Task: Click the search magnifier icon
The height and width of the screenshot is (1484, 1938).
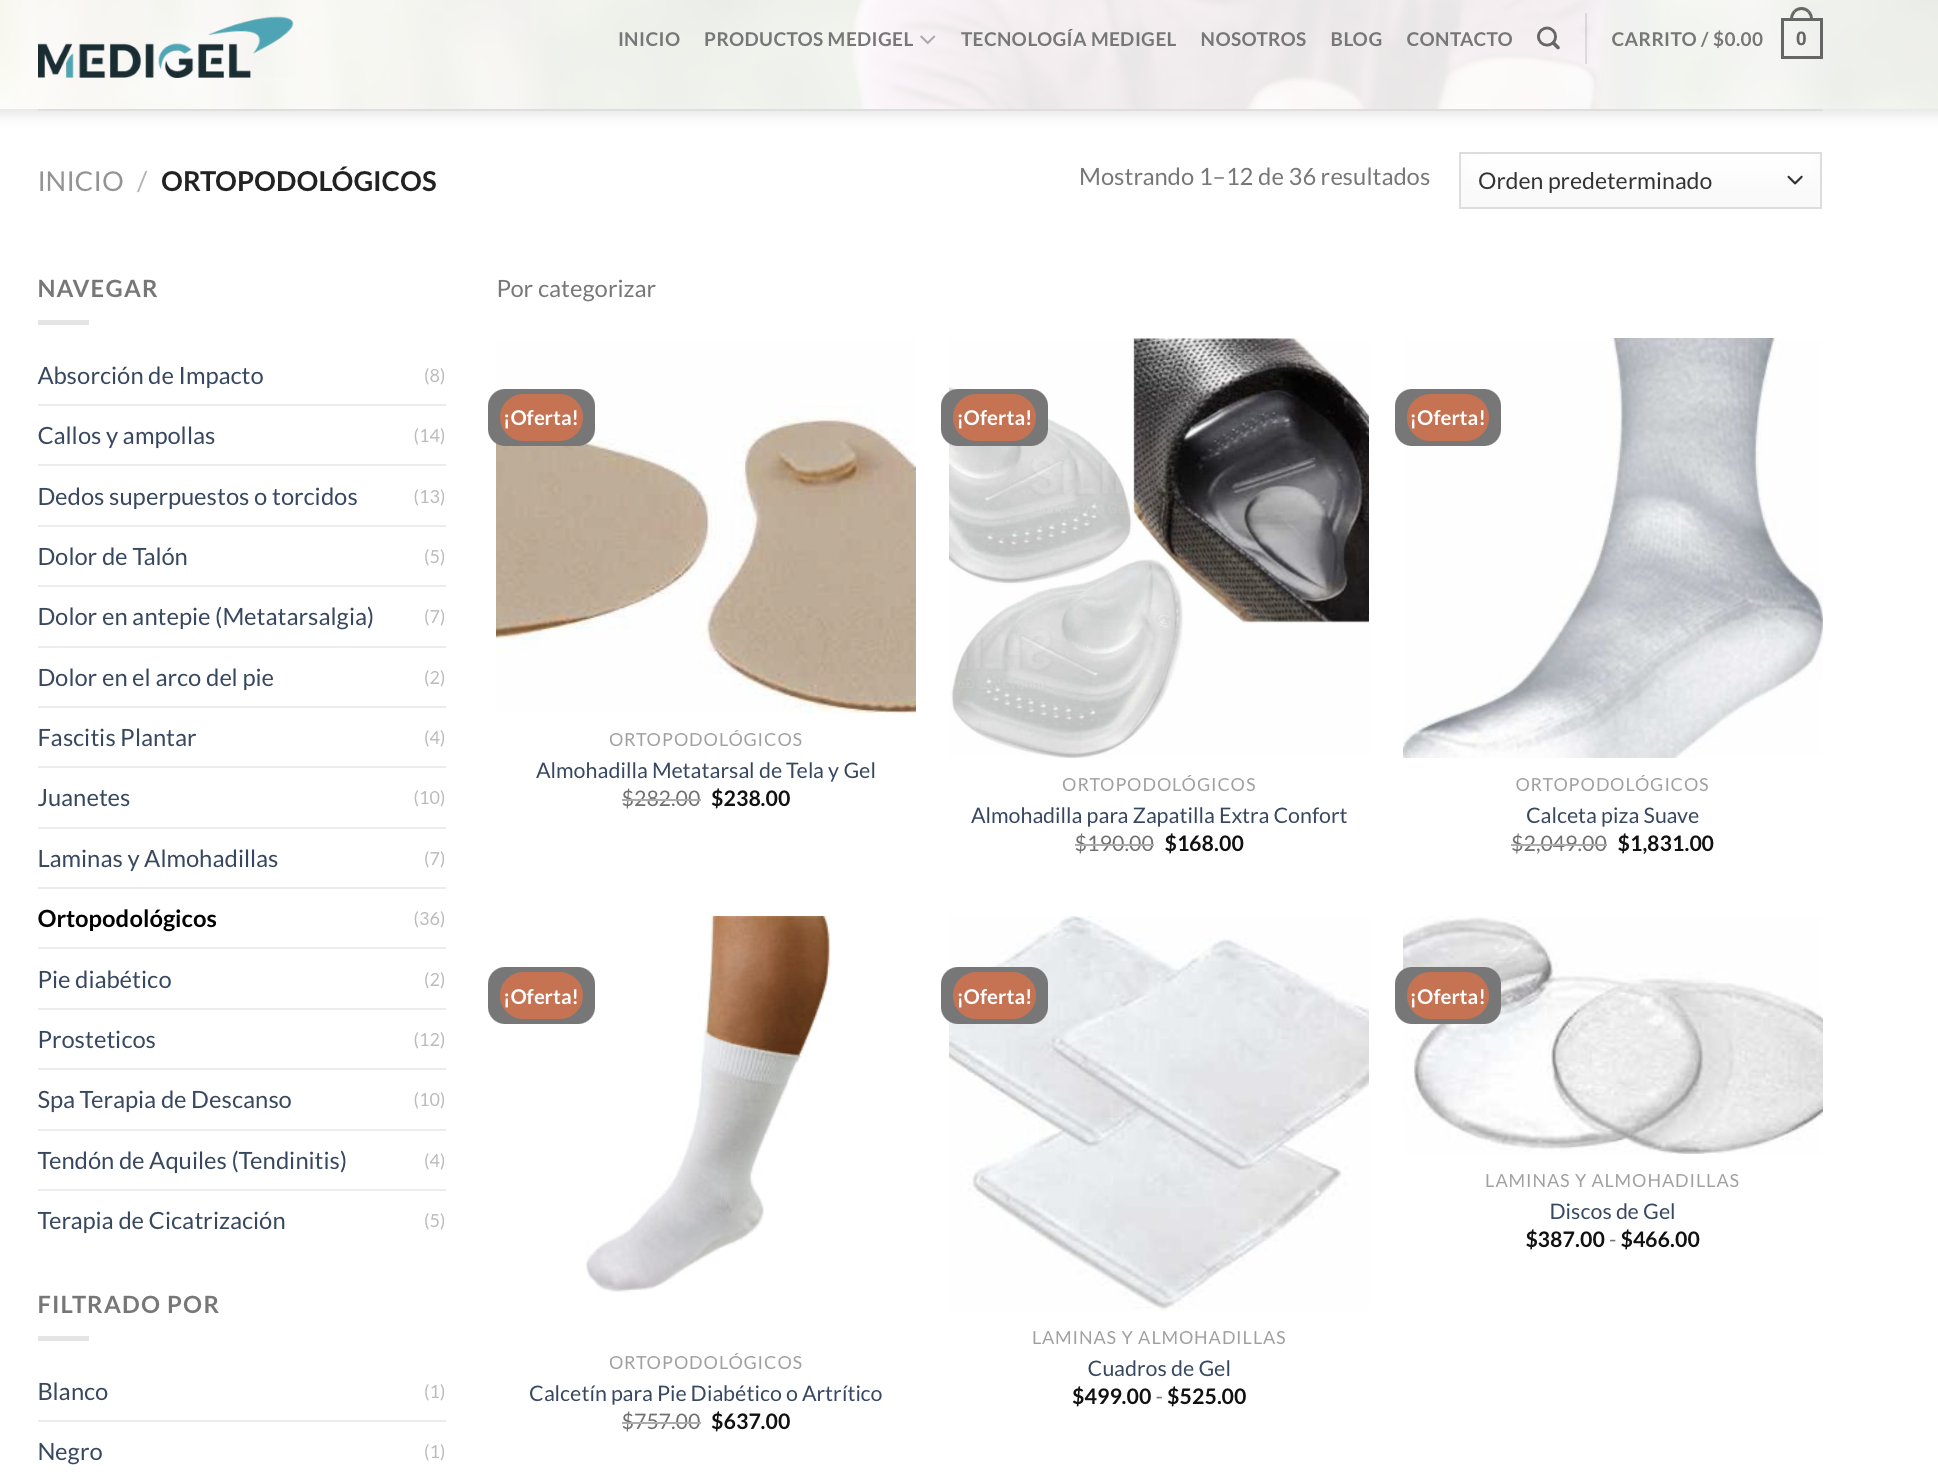Action: [x=1548, y=38]
